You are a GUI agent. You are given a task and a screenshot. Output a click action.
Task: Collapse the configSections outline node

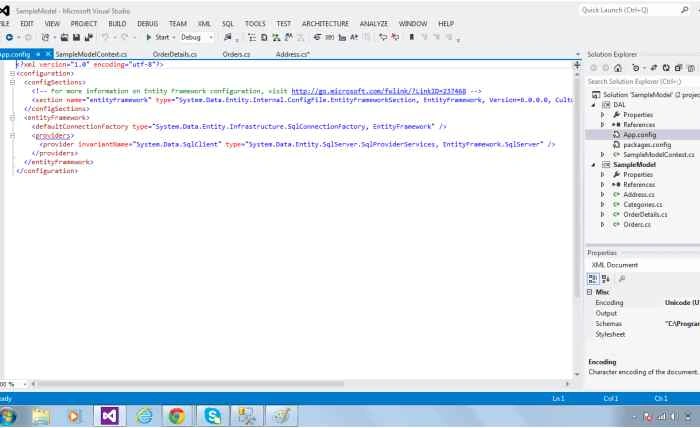point(12,82)
